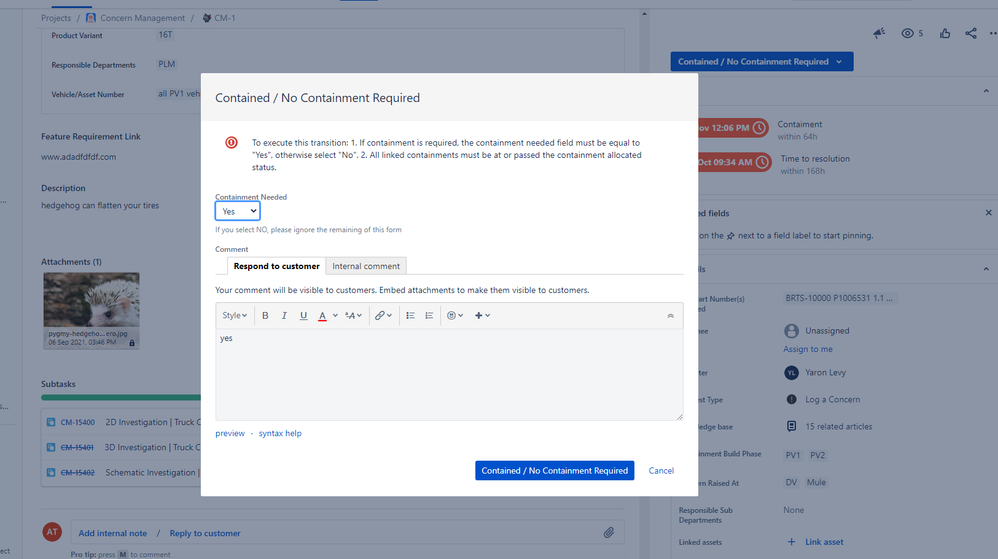Open subtask CM-15400
The height and width of the screenshot is (559, 998).
[78, 422]
